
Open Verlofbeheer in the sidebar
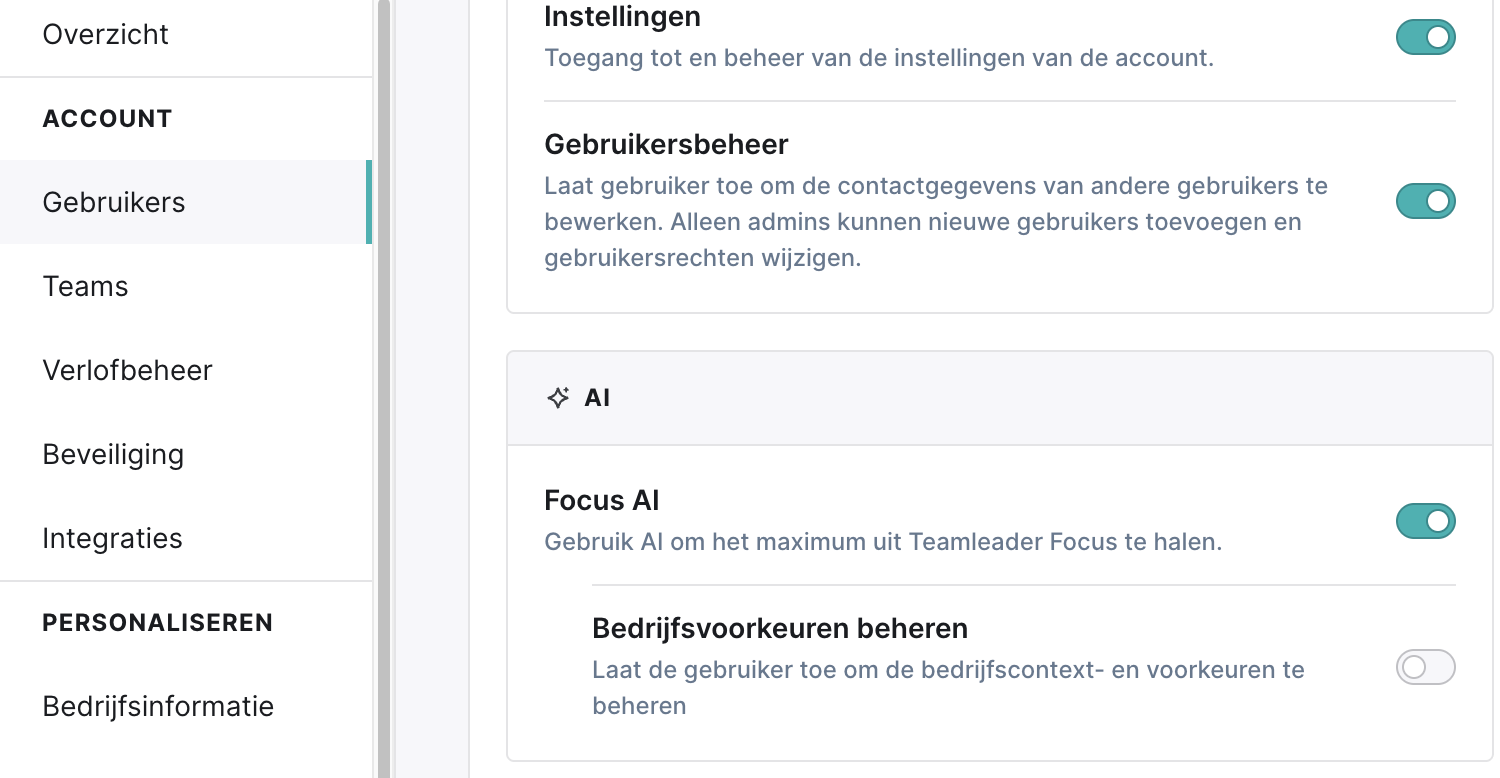click(127, 370)
